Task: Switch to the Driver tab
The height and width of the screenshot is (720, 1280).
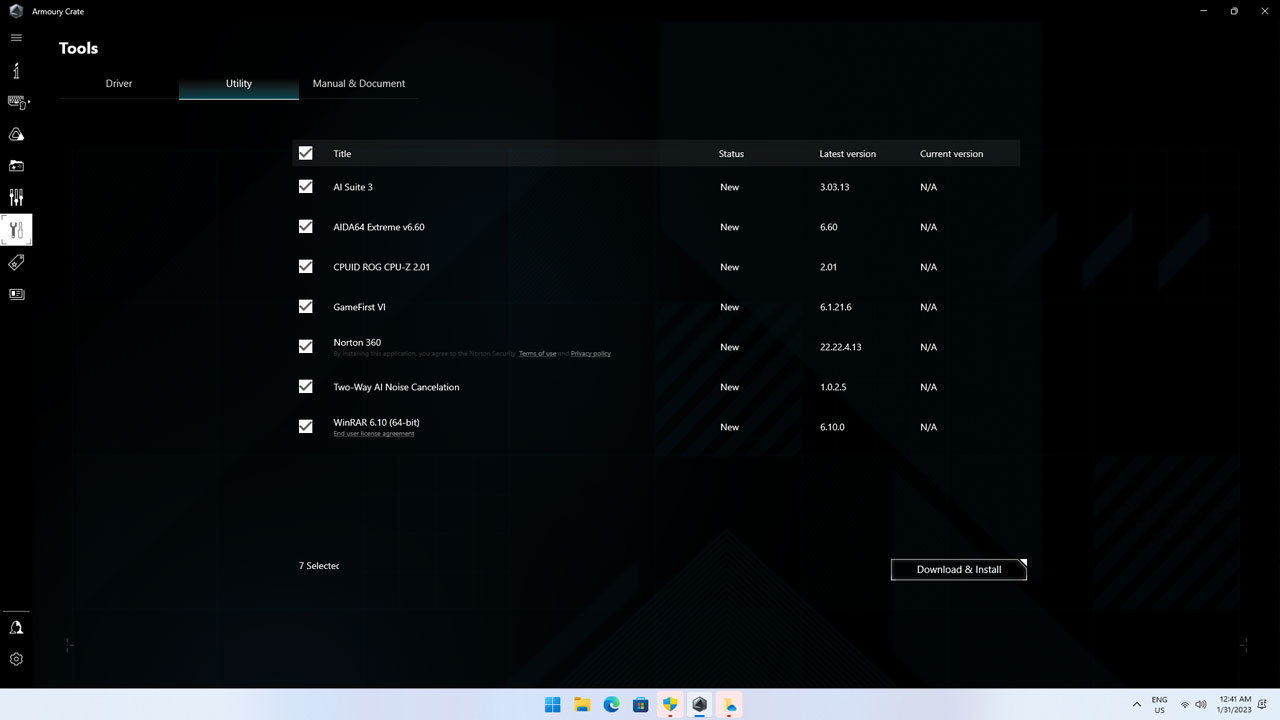Action: (119, 84)
